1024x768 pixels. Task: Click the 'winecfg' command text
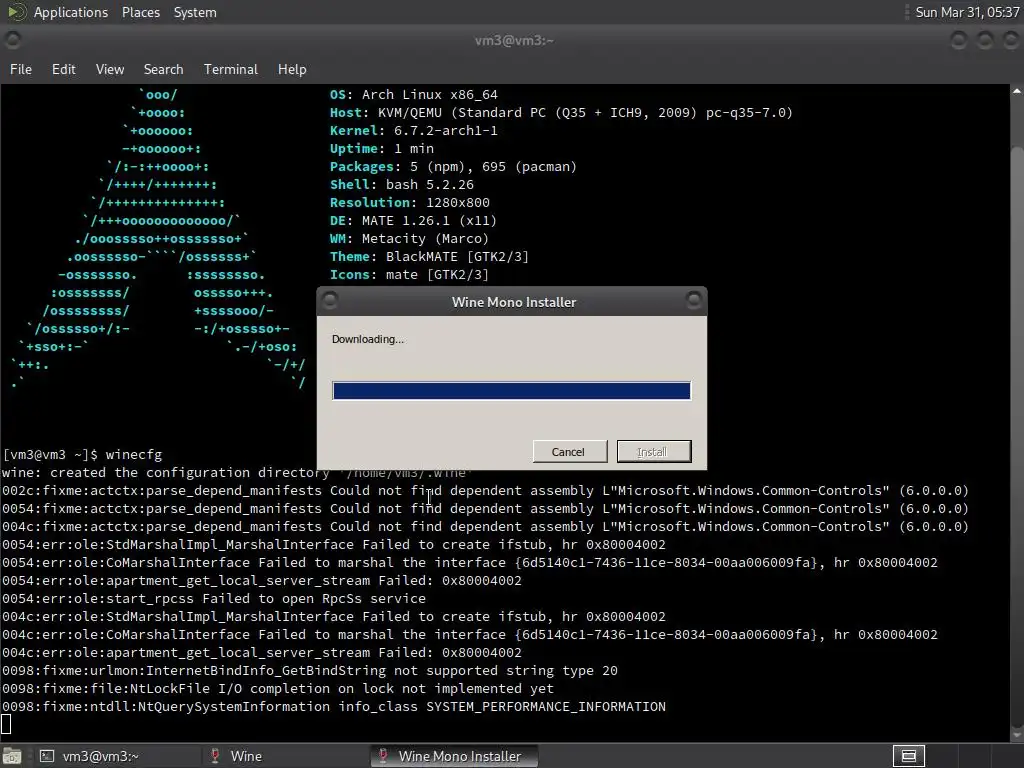click(x=134, y=455)
